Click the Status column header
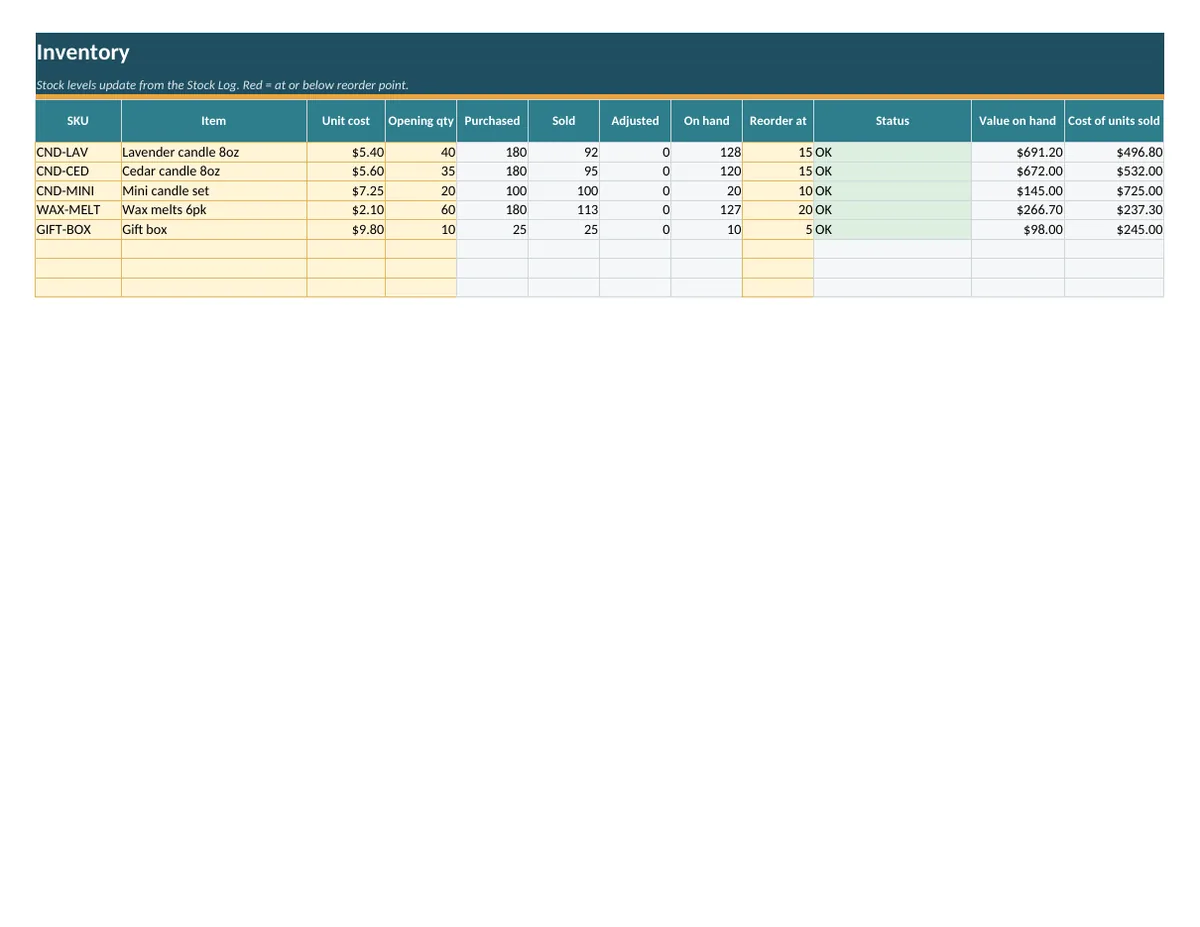Screen dimensions: 1200x927 [x=893, y=121]
